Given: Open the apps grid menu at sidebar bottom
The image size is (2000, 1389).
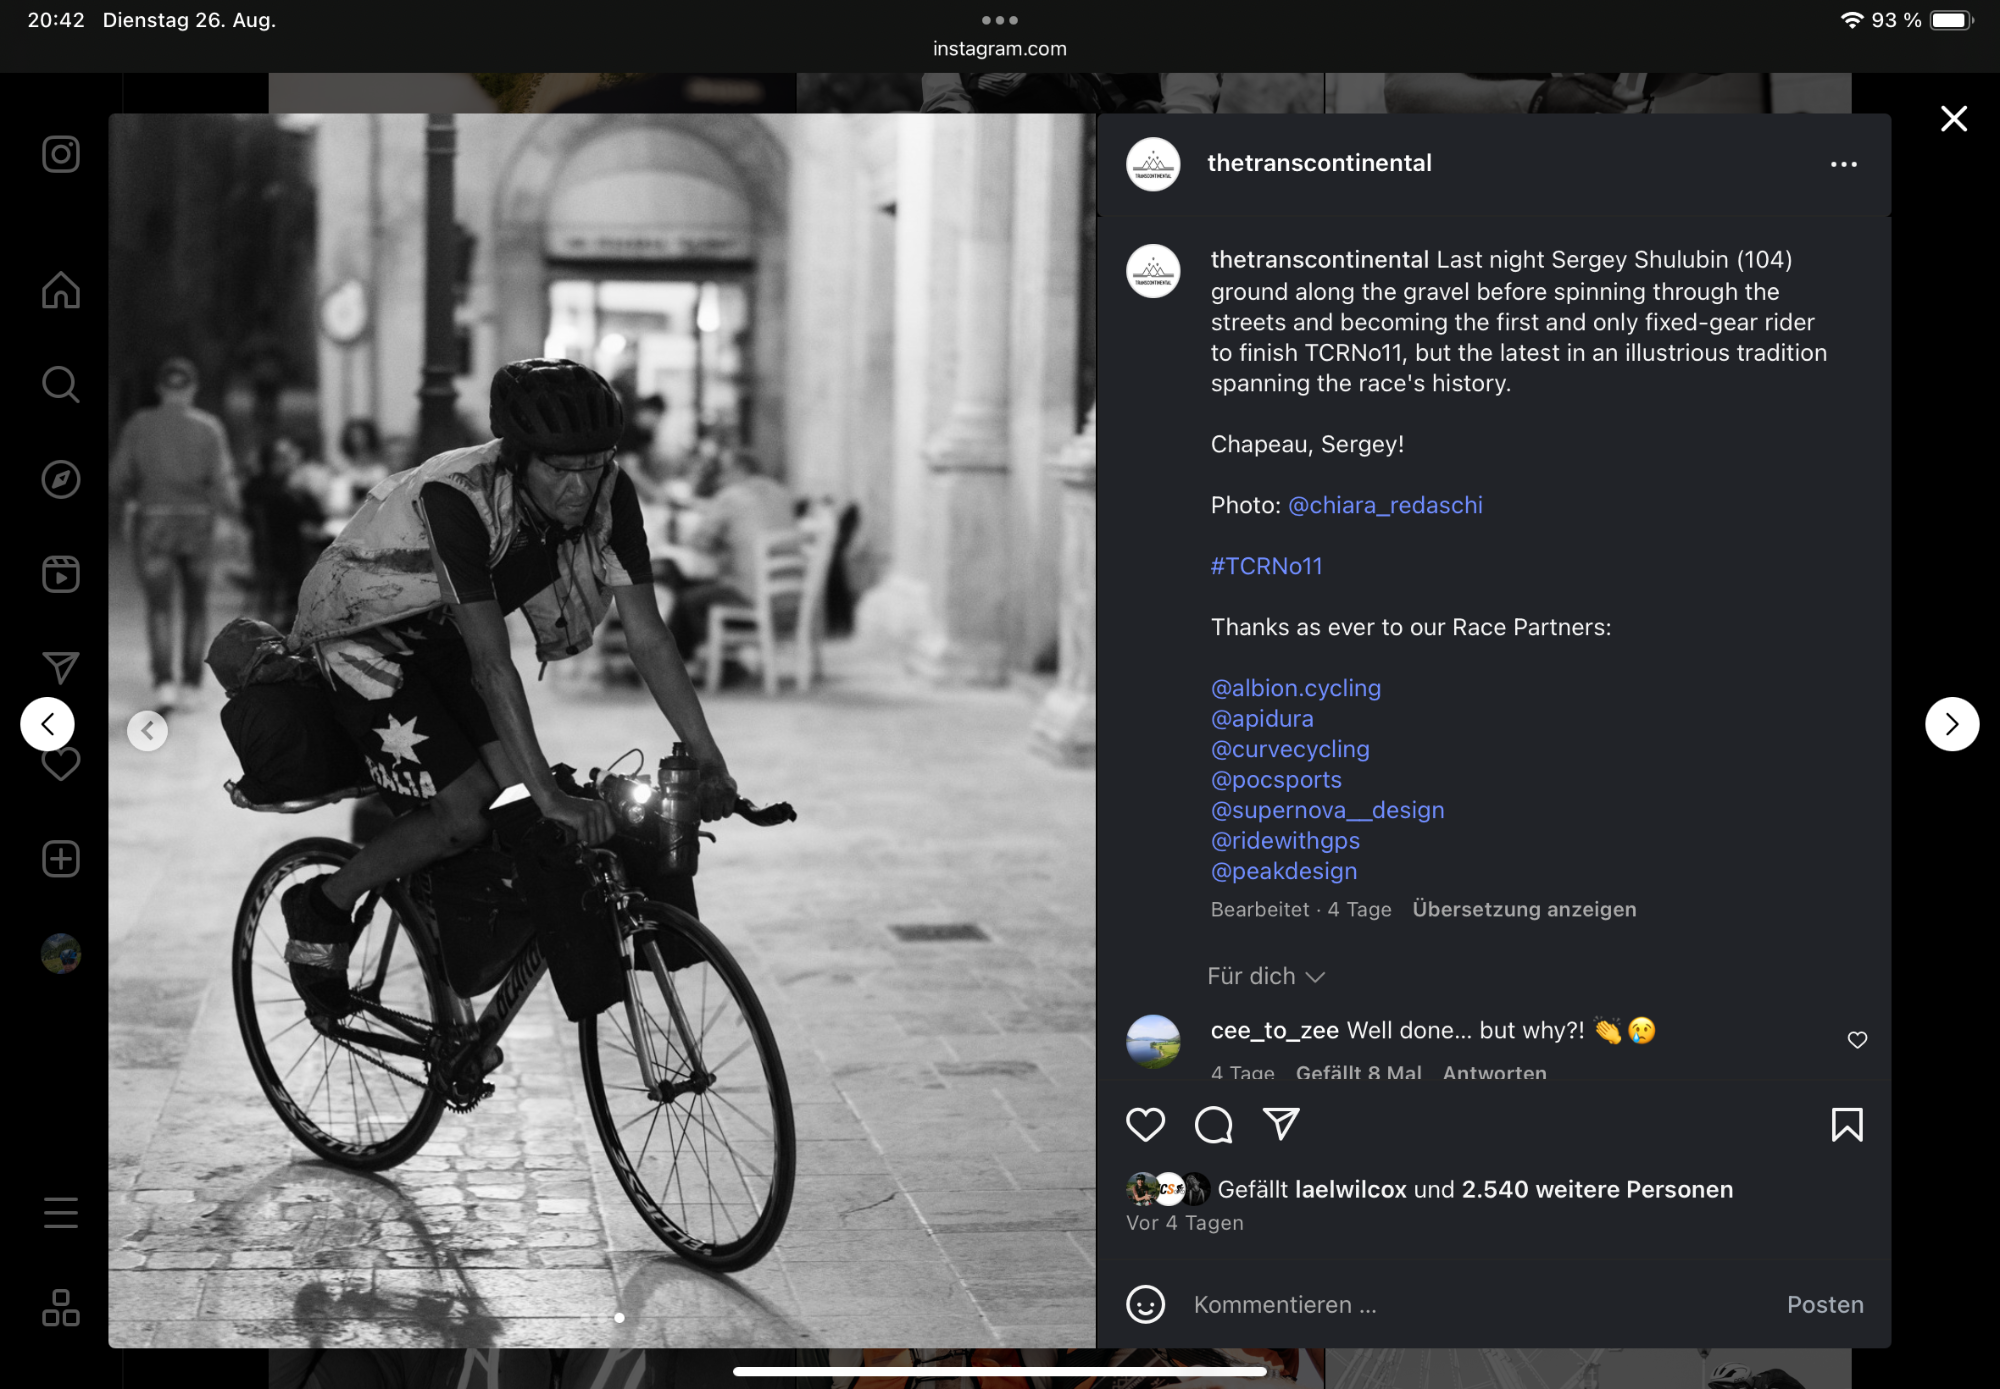Looking at the screenshot, I should tap(61, 1307).
